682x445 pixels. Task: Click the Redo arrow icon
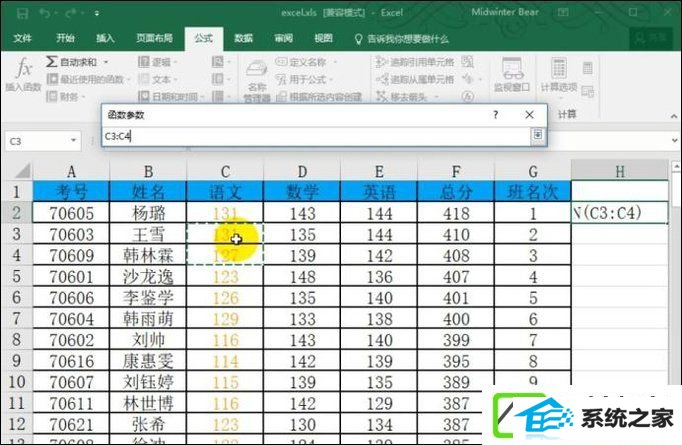(x=70, y=13)
